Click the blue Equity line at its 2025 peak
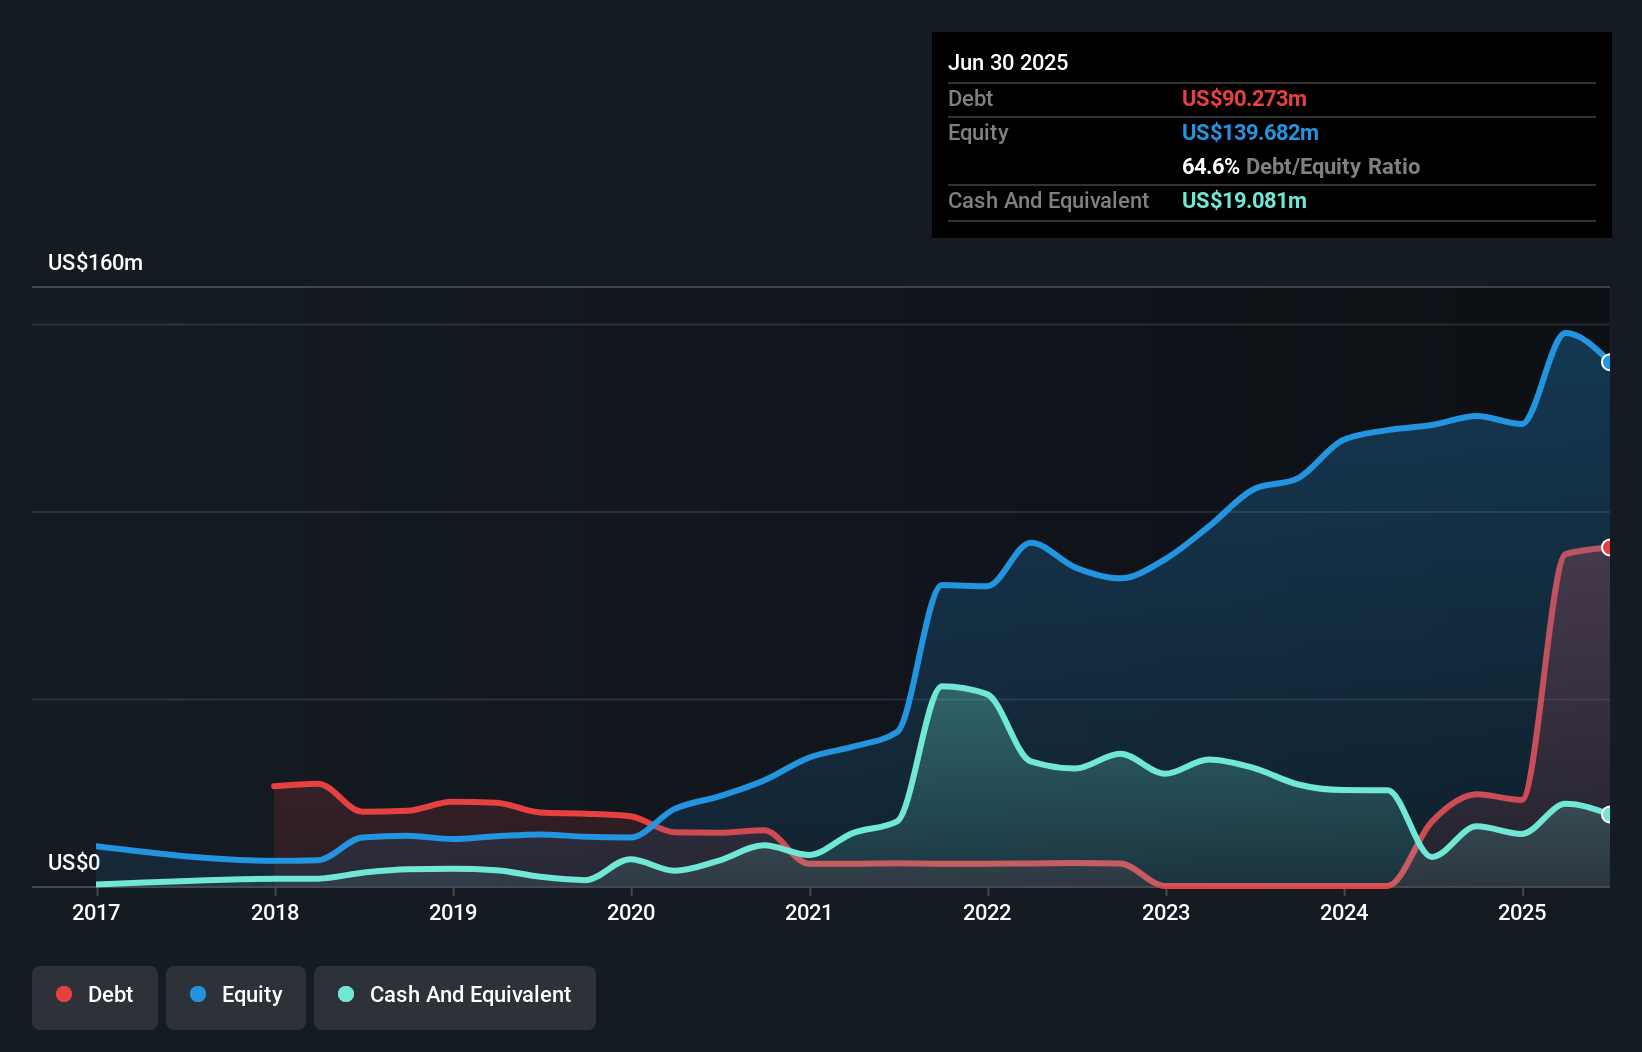 coord(1566,332)
